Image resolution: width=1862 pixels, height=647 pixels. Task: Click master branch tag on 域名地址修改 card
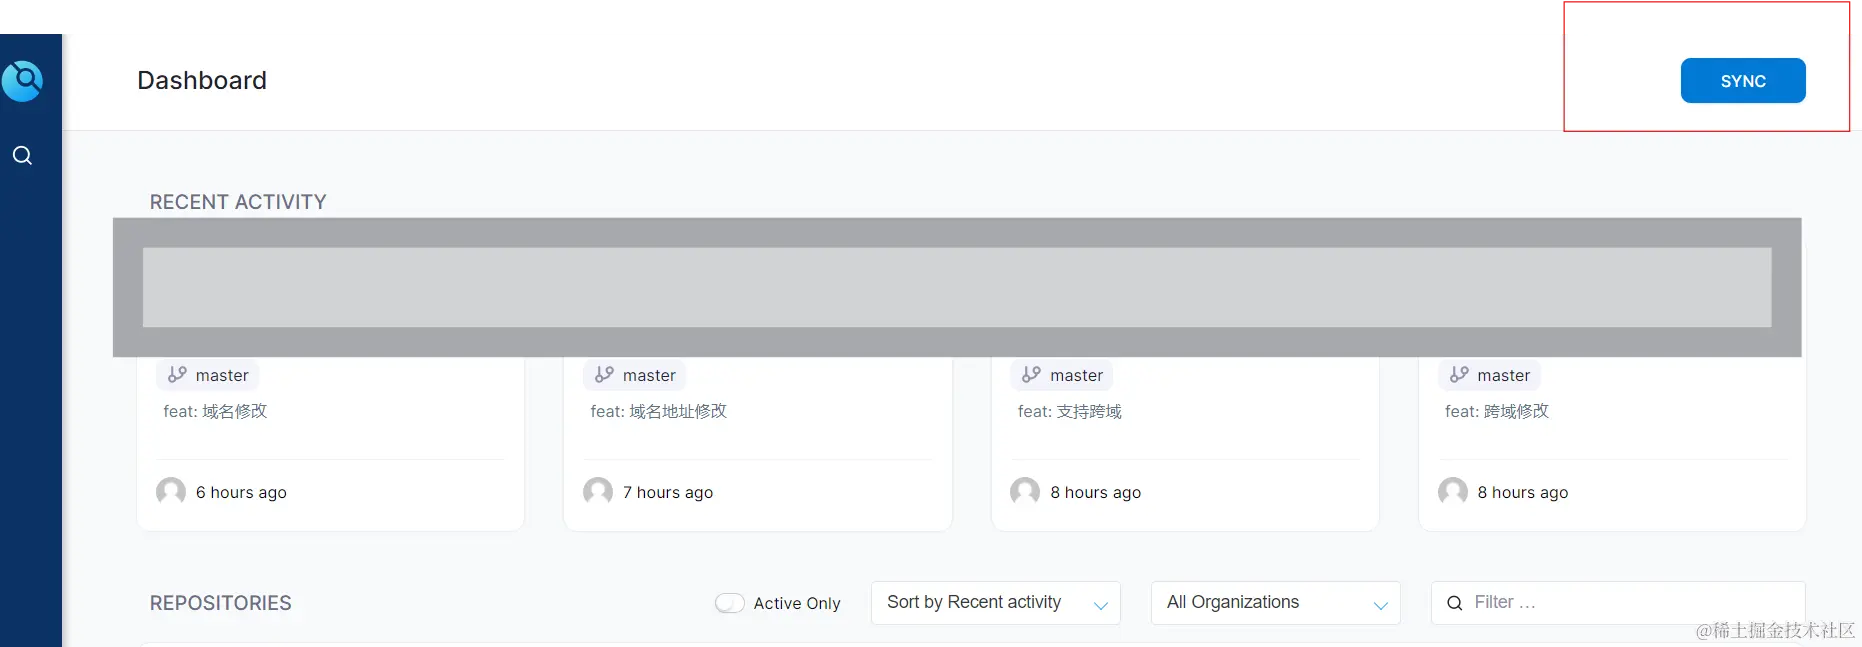(x=635, y=375)
